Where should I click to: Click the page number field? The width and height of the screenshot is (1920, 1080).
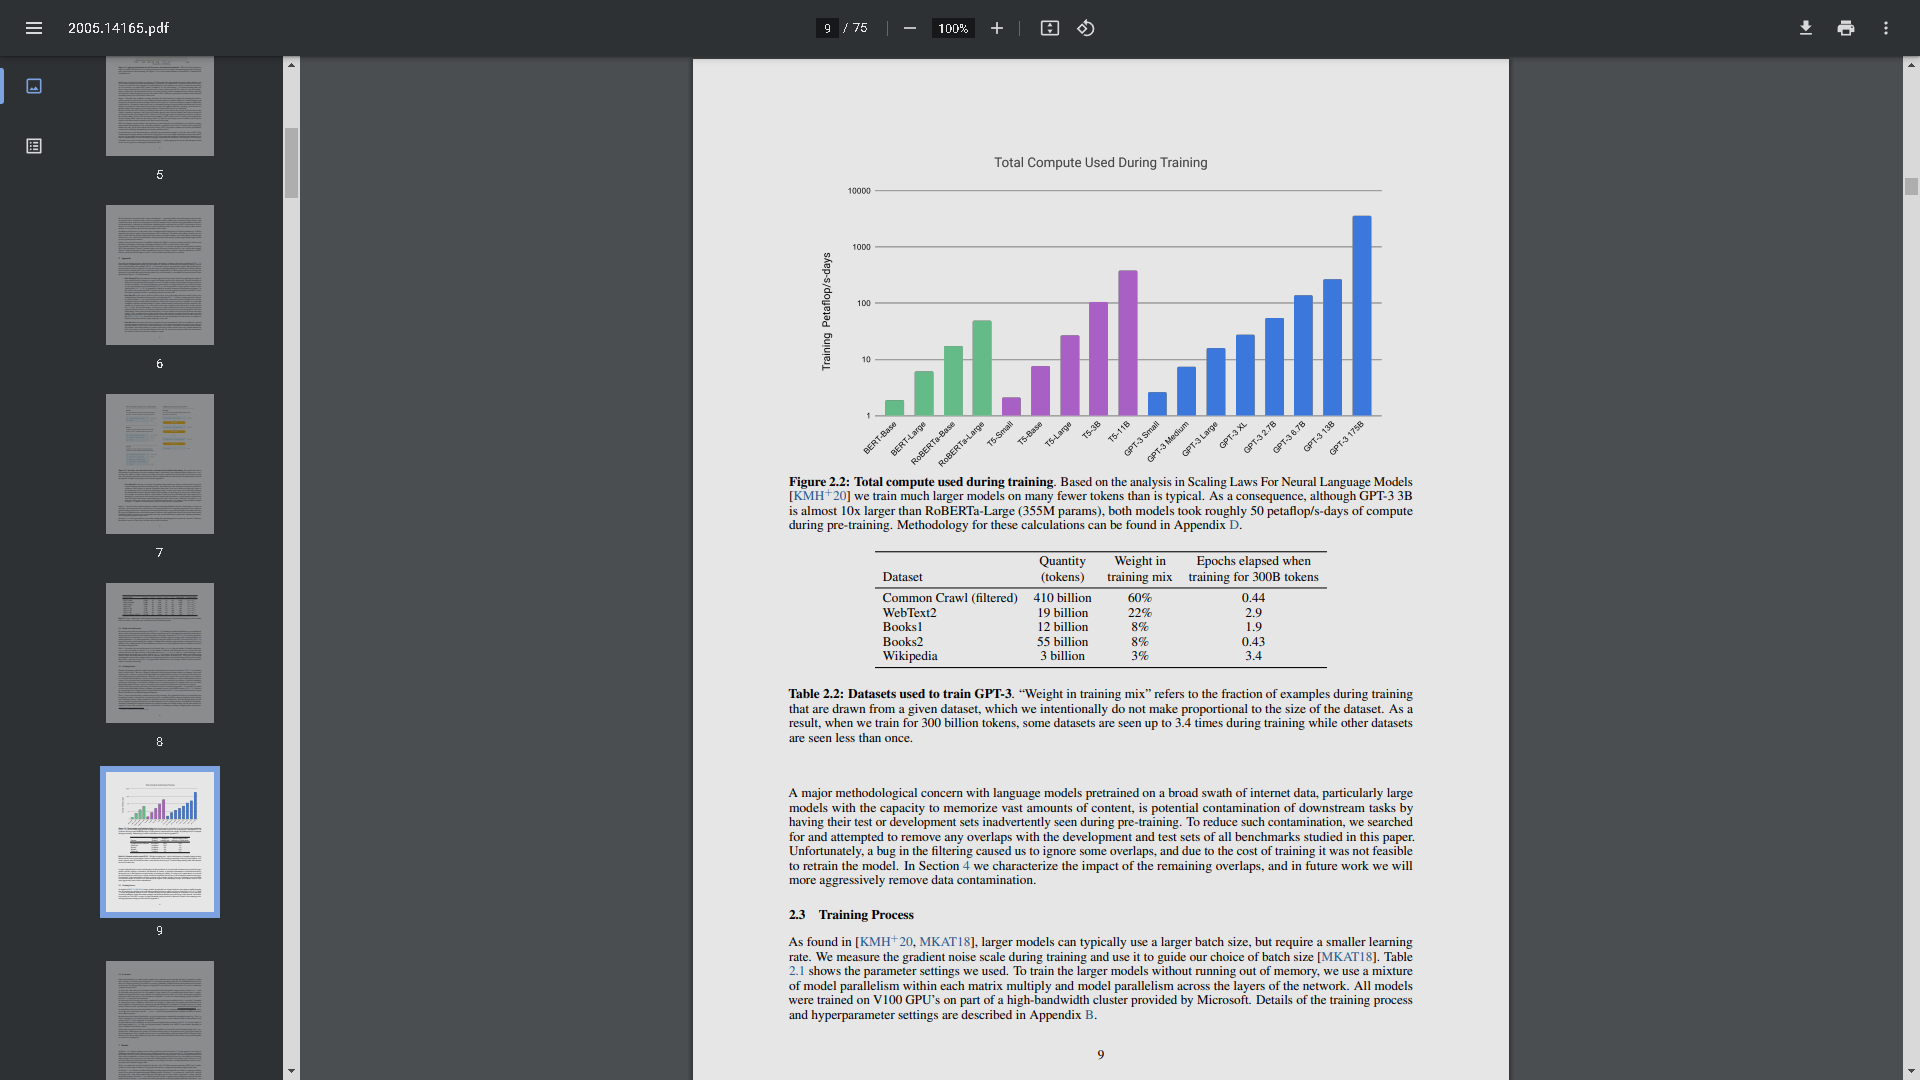[x=827, y=28]
